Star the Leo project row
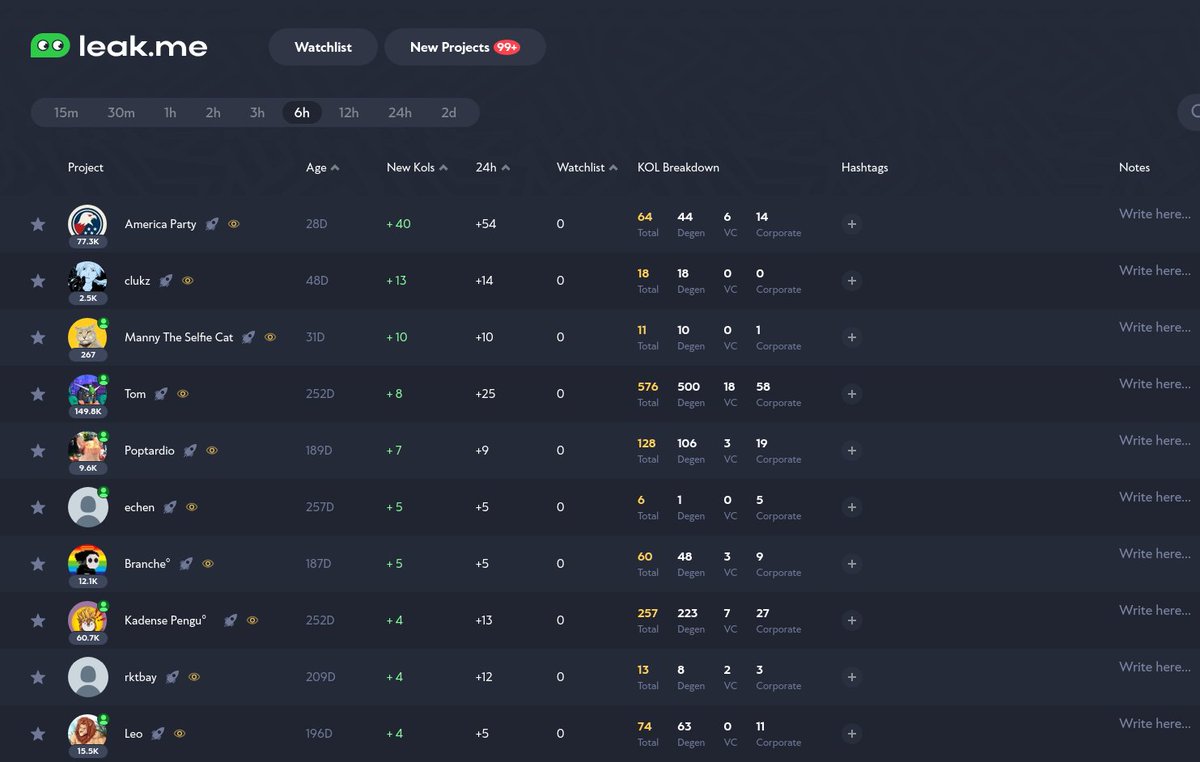 click(38, 733)
